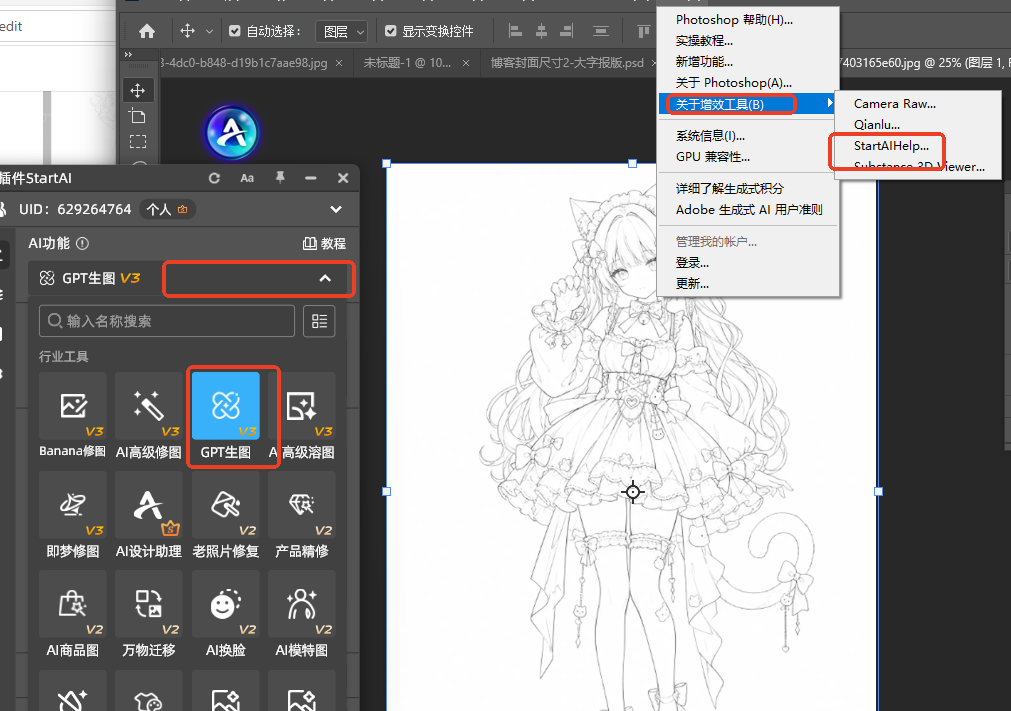Click align left edges icon
Viewport: 1011px width, 711px height.
[515, 31]
